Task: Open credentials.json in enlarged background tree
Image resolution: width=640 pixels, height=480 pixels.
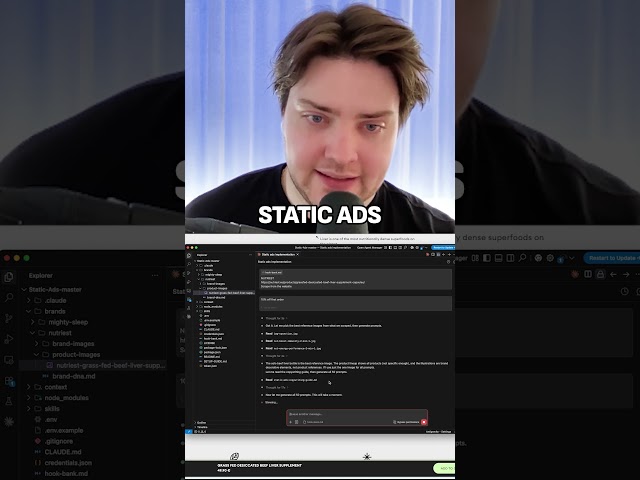Action: click(x=63, y=463)
